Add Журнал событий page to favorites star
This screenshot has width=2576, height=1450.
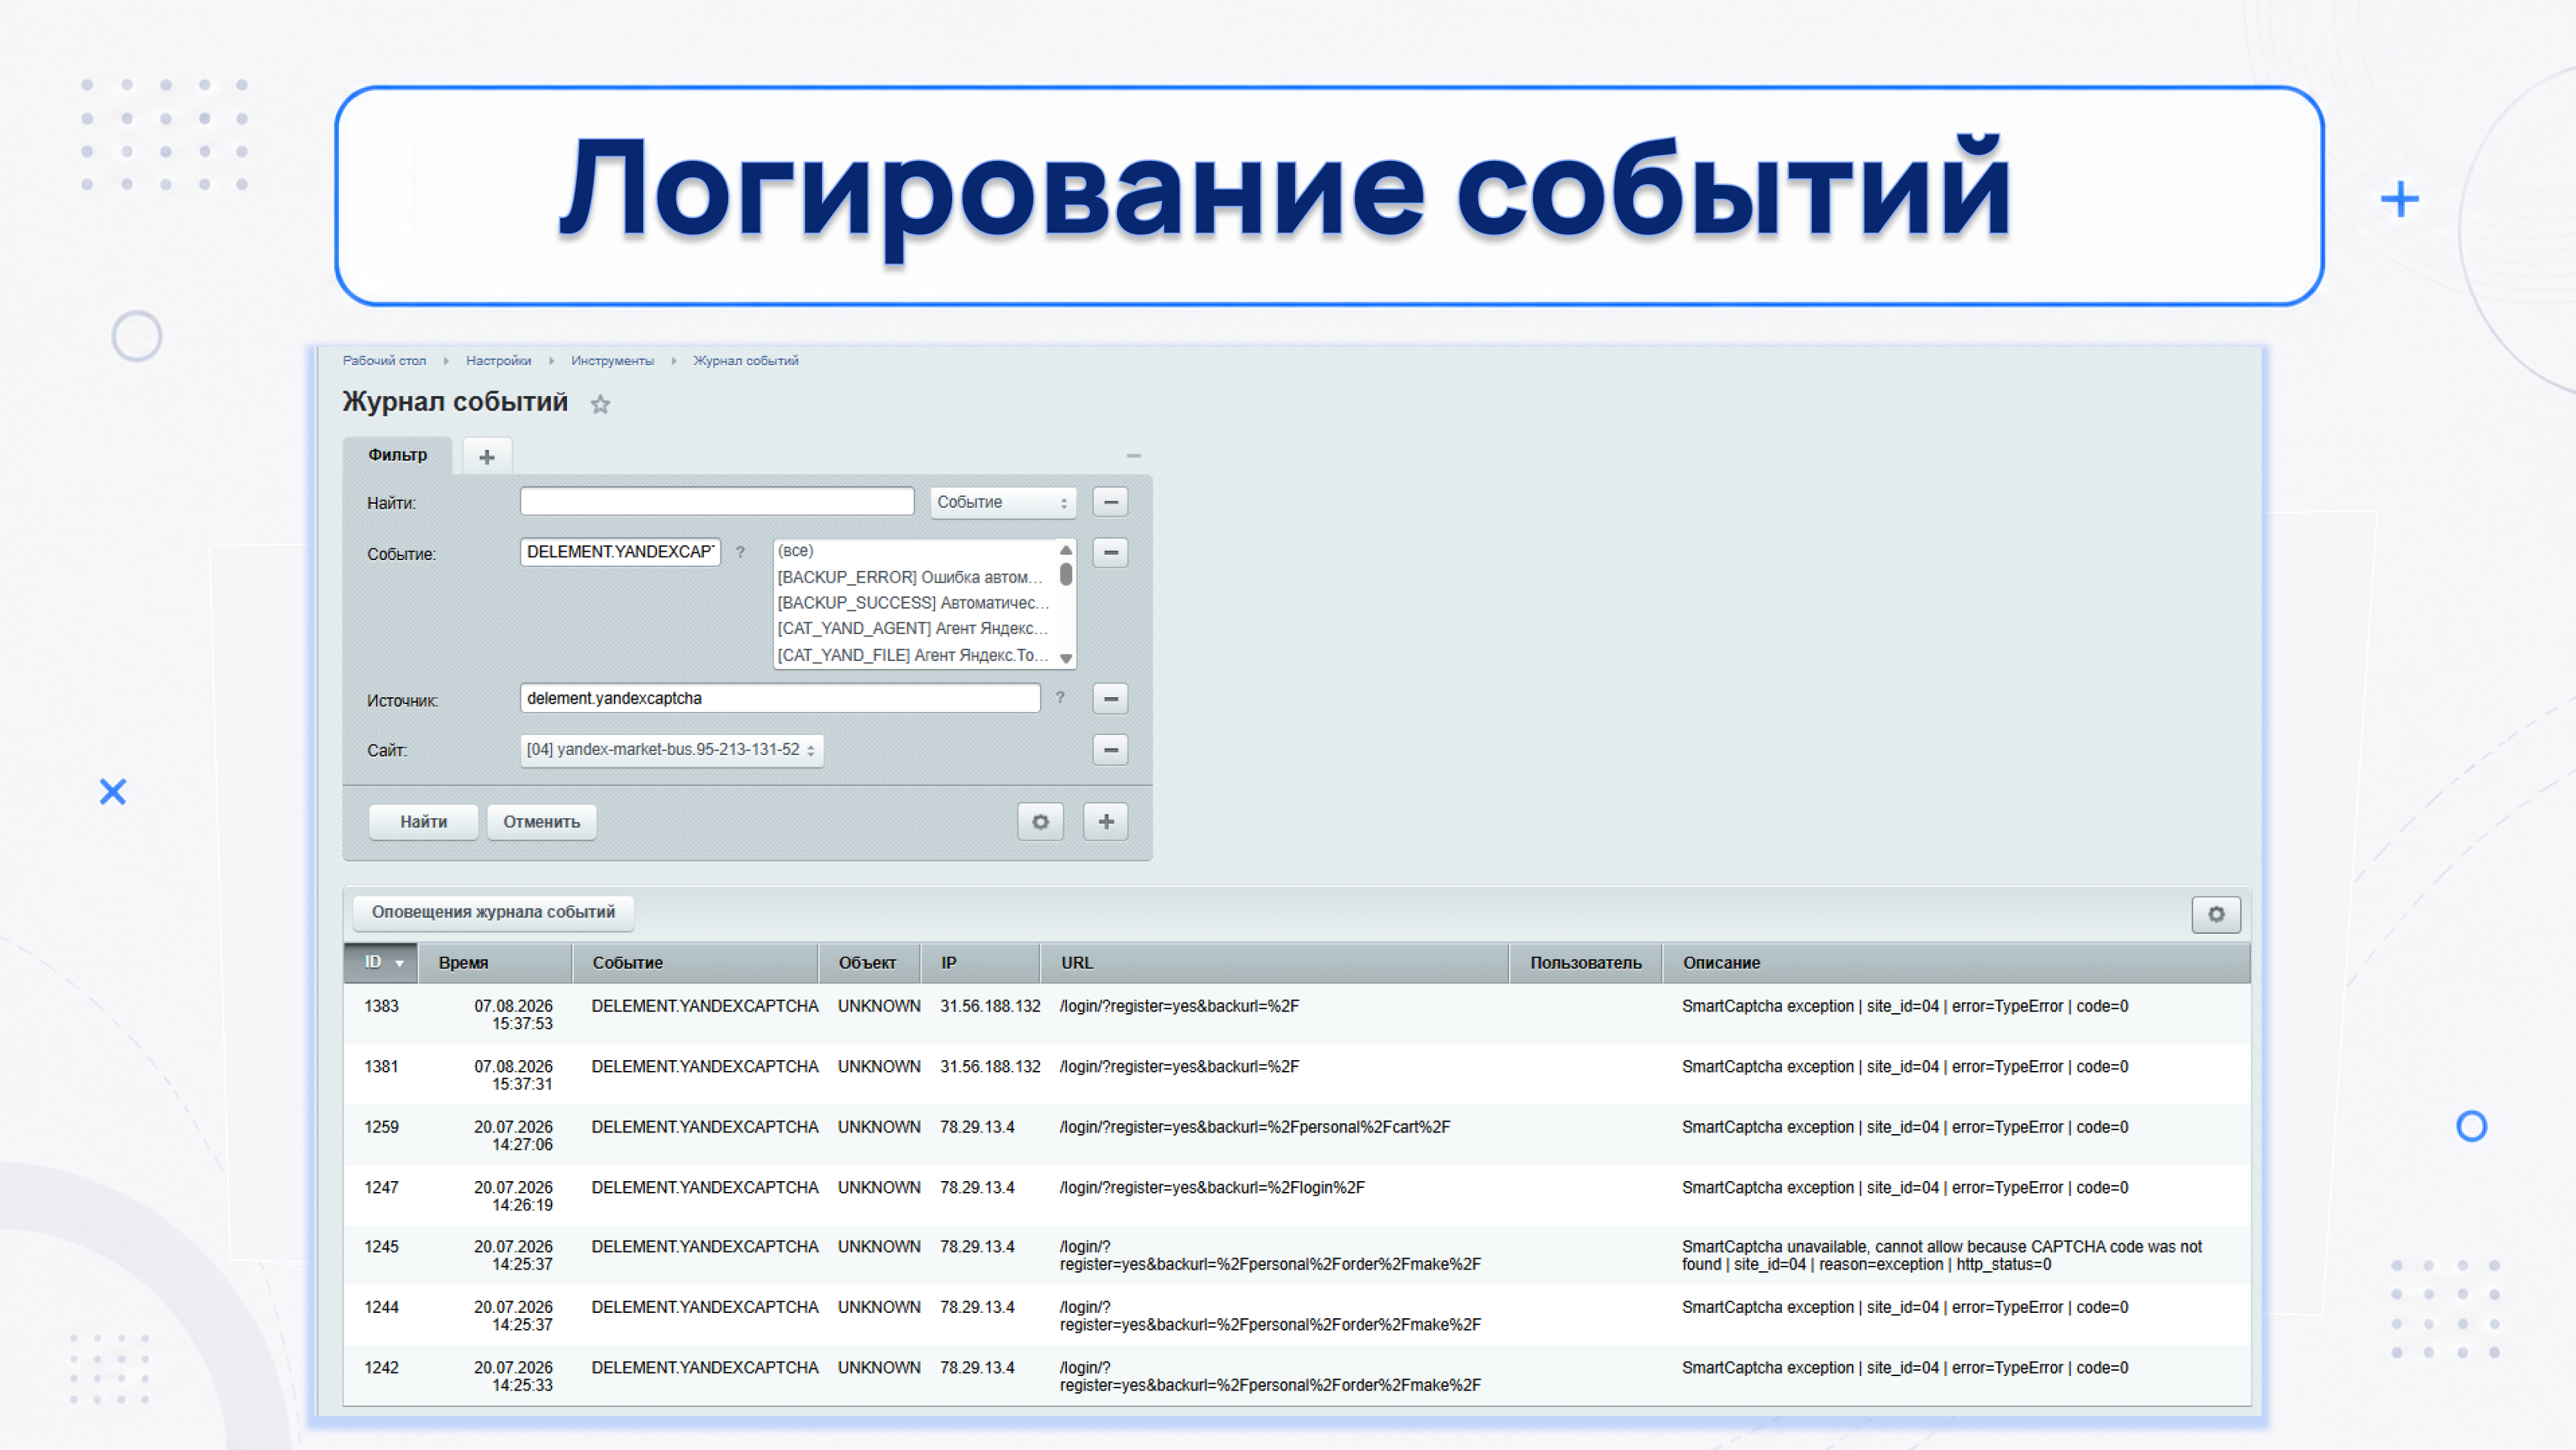[x=600, y=404]
